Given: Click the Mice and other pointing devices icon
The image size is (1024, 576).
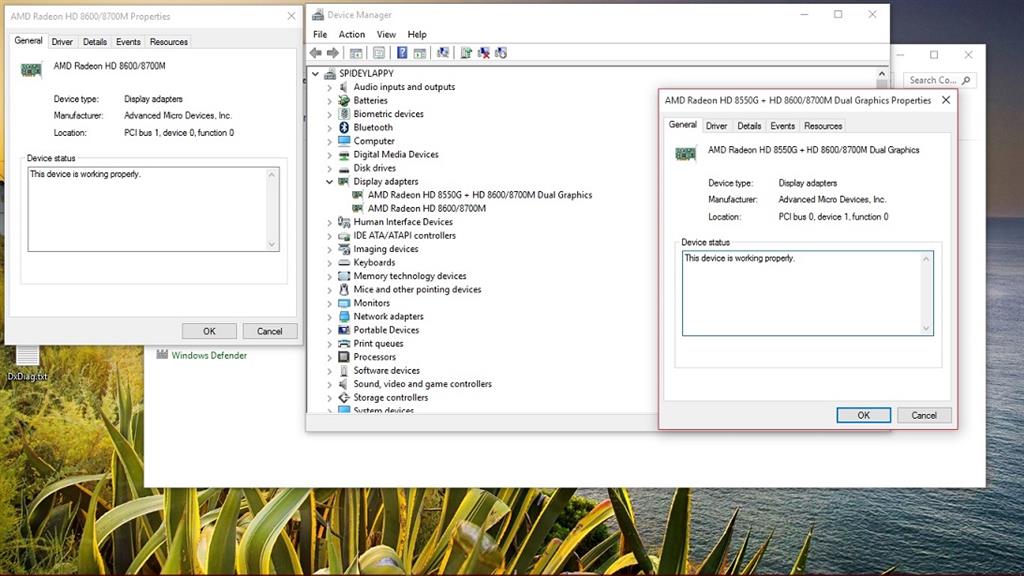Looking at the screenshot, I should (x=344, y=289).
